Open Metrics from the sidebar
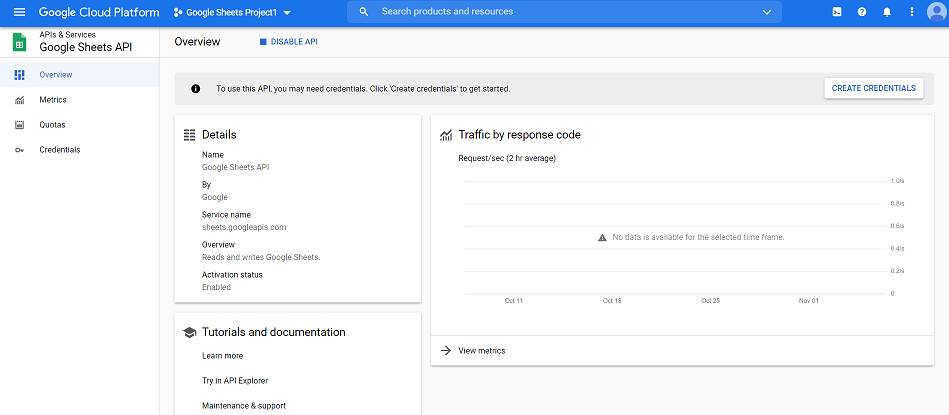This screenshot has width=949, height=415. [x=53, y=100]
